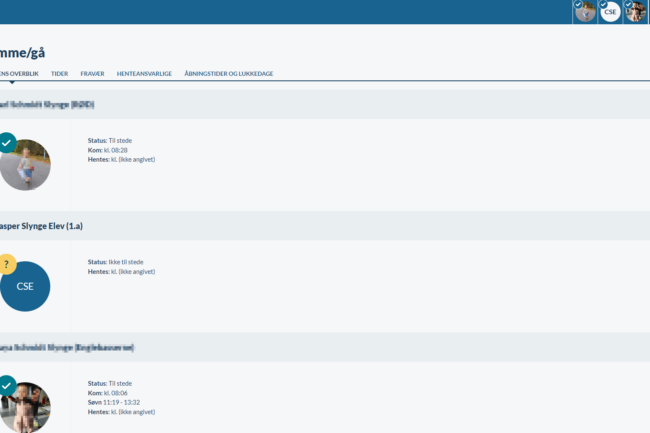Screen dimensions: 650x433
Task: Click the first child photo in the top bar
Action: click(586, 13)
